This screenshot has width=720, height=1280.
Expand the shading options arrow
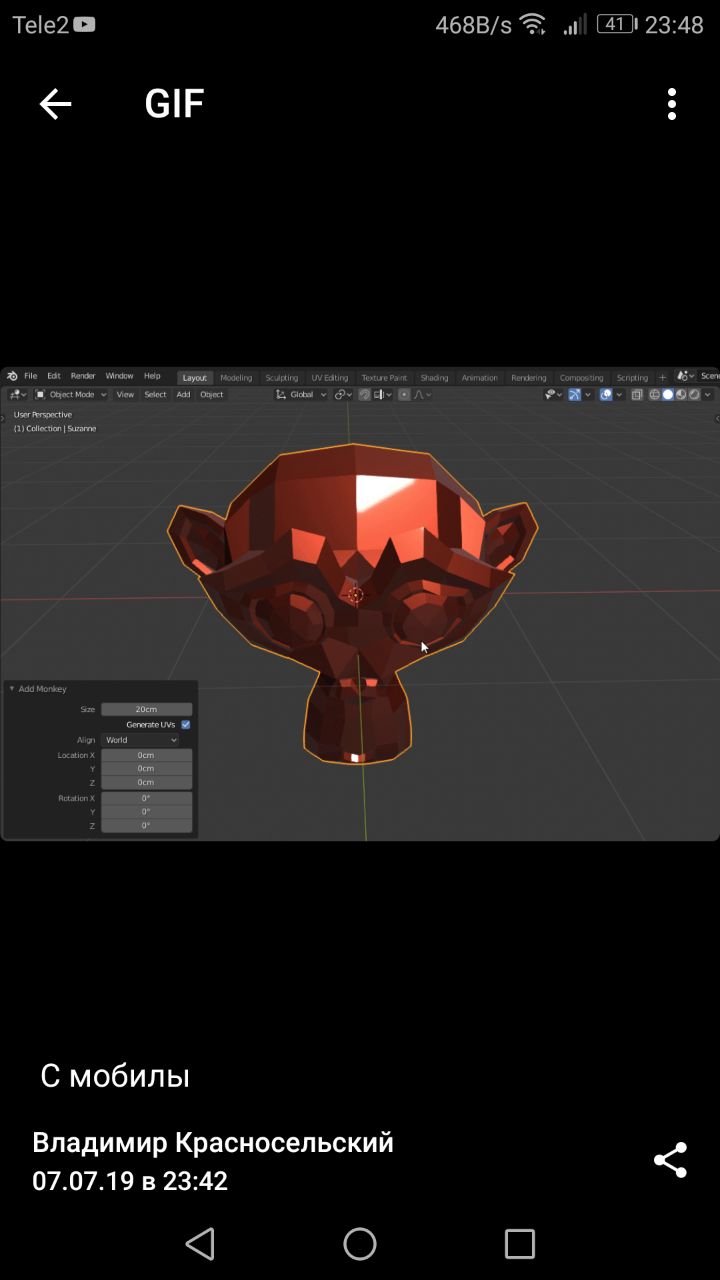tap(708, 395)
